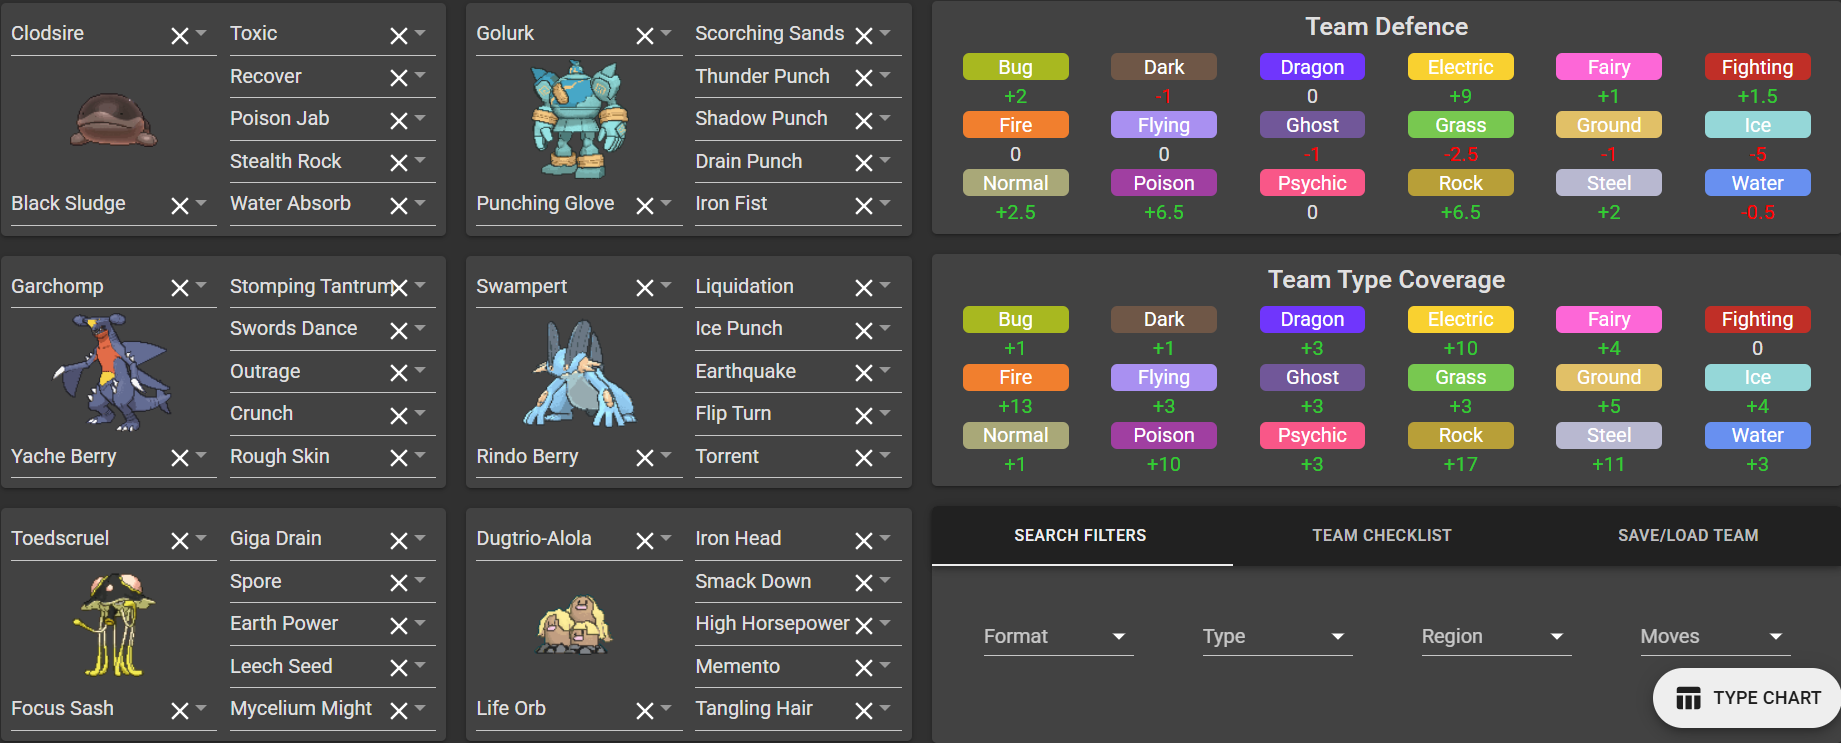Remove the Punching Glove item

(645, 206)
